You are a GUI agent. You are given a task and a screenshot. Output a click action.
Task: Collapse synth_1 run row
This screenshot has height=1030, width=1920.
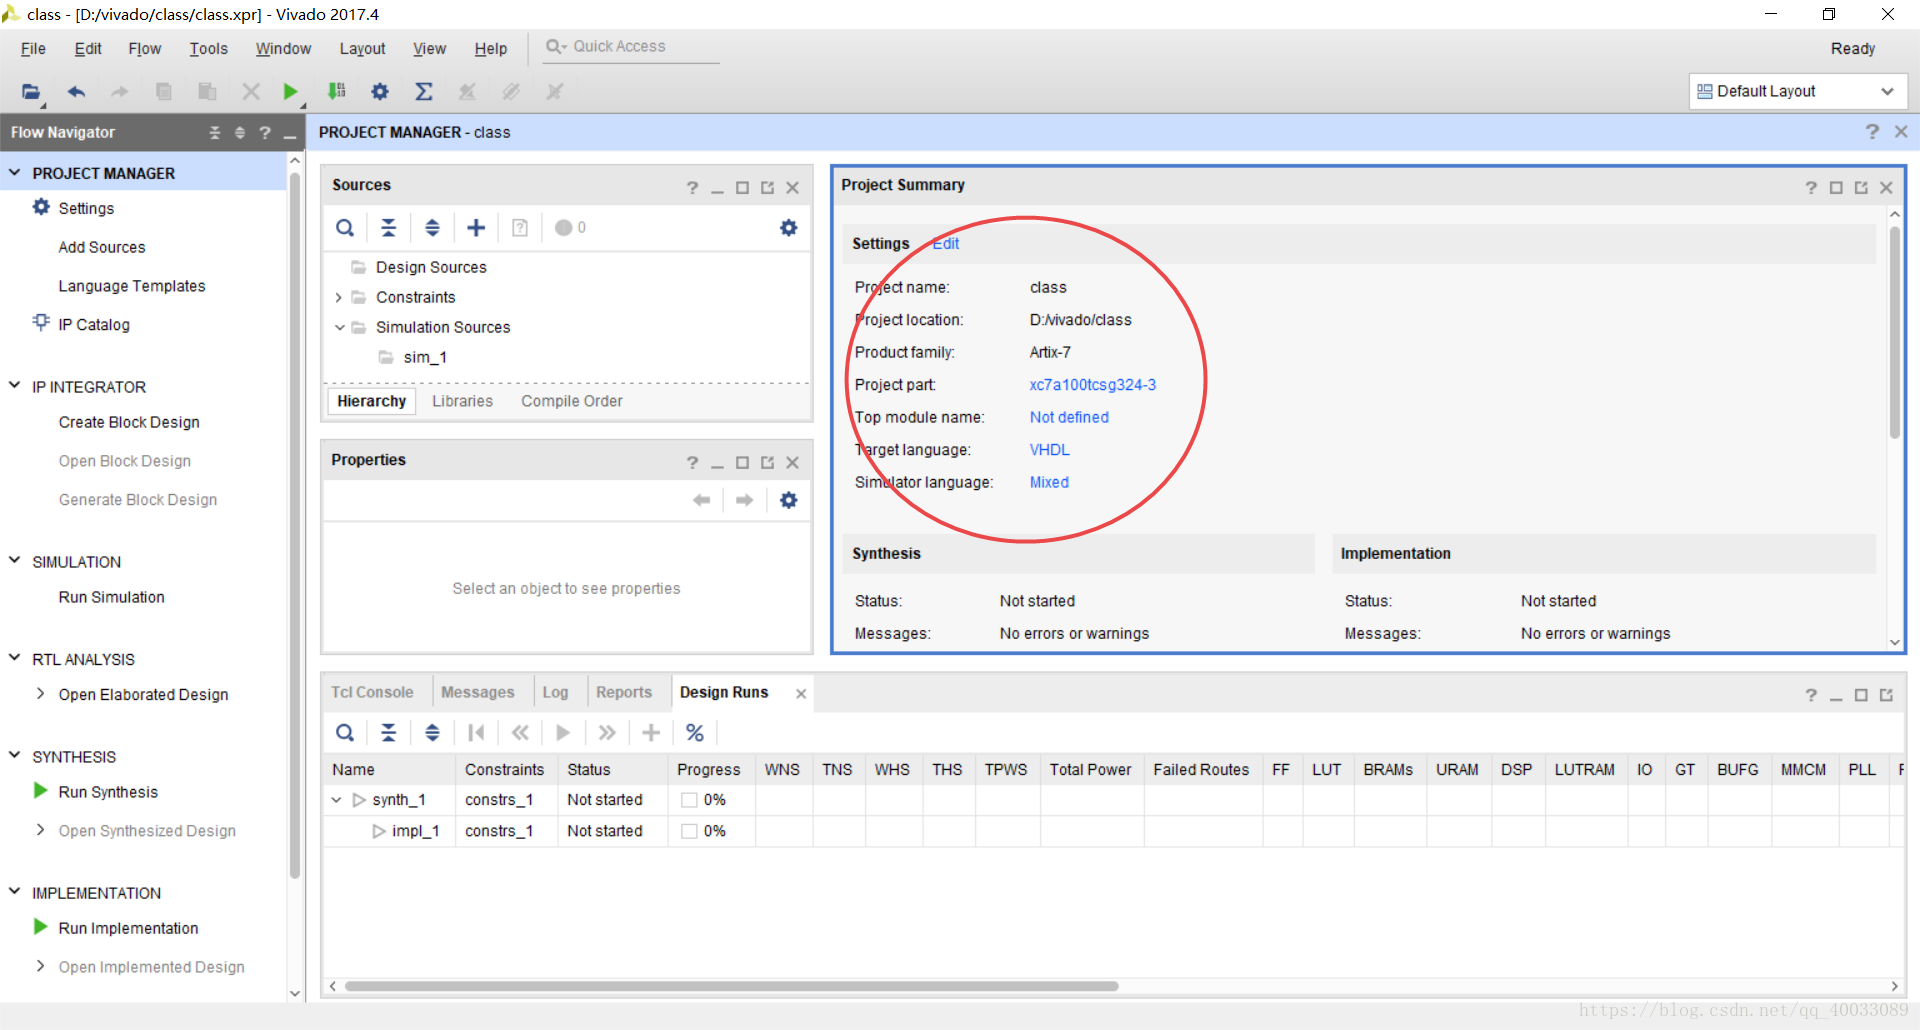click(x=336, y=800)
